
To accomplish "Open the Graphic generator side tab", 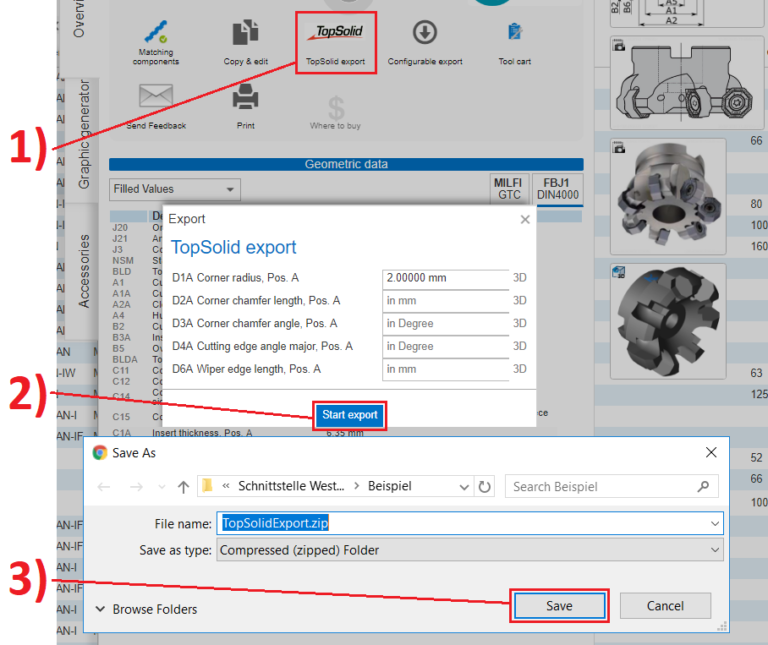I will pos(84,134).
